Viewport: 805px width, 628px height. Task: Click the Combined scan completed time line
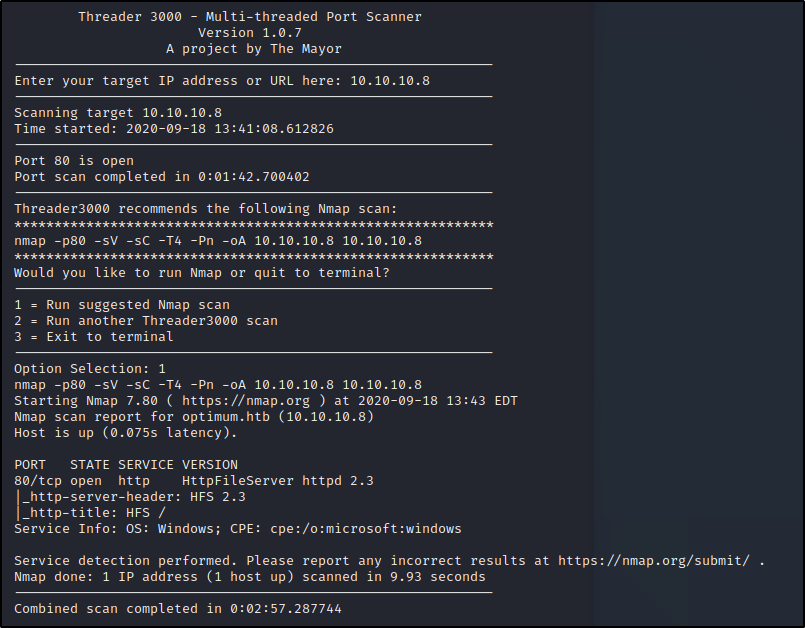(x=178, y=608)
